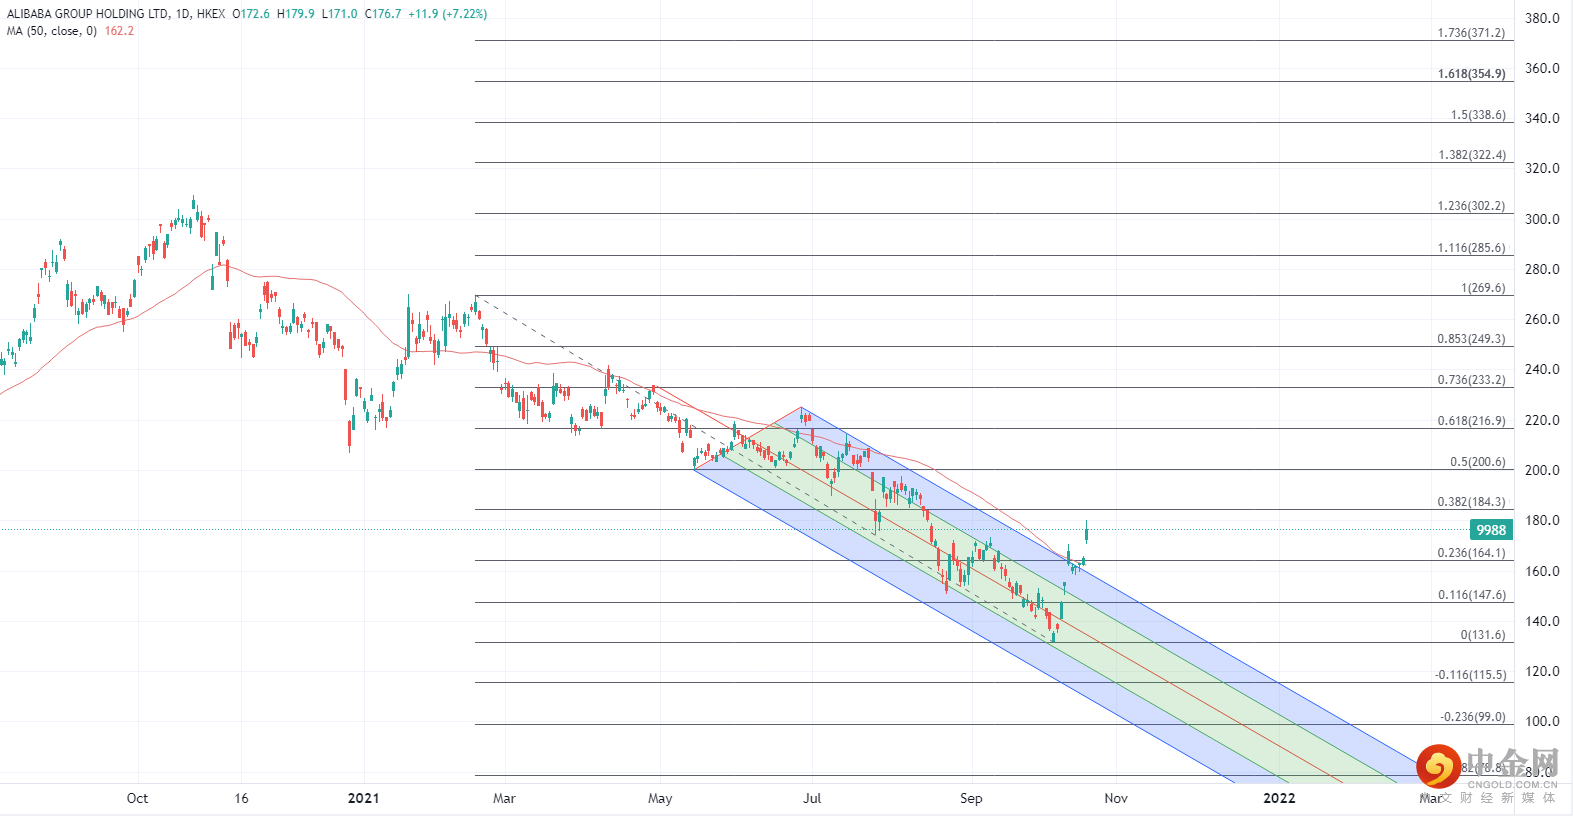Click the Oct label on the time axis
1573x816 pixels.
(x=137, y=798)
